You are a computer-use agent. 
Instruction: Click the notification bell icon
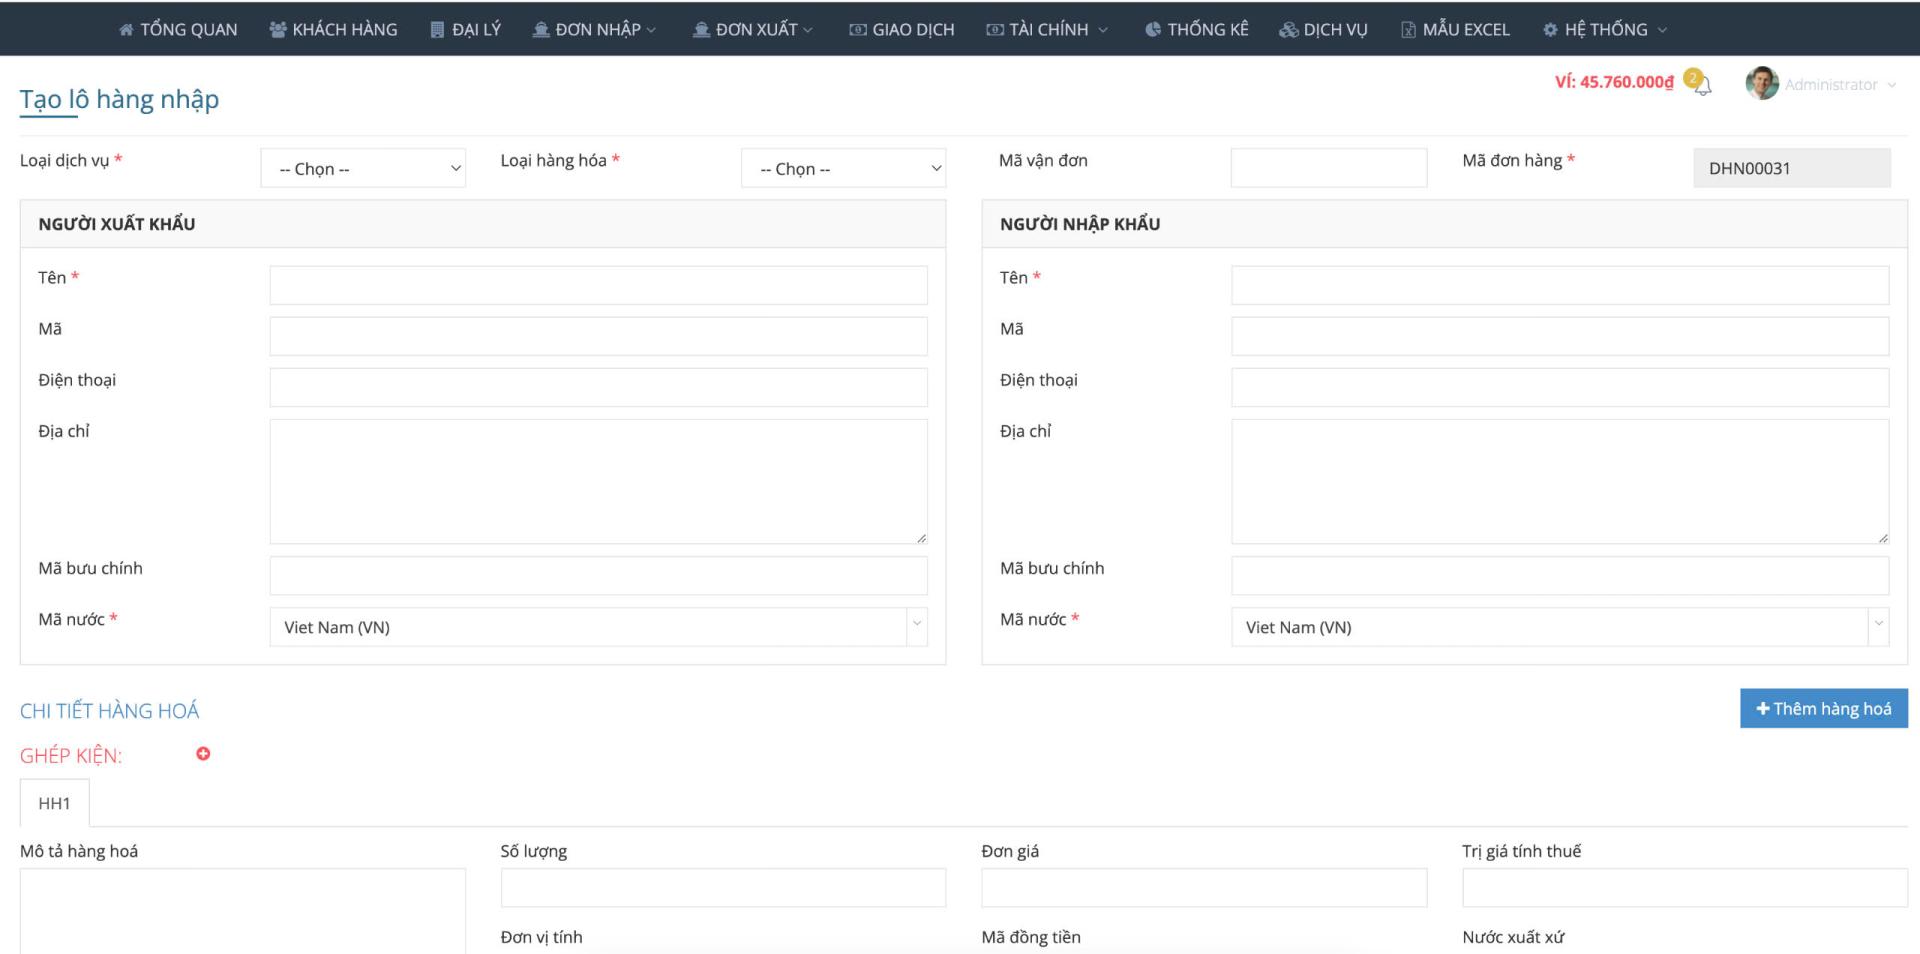[1703, 85]
